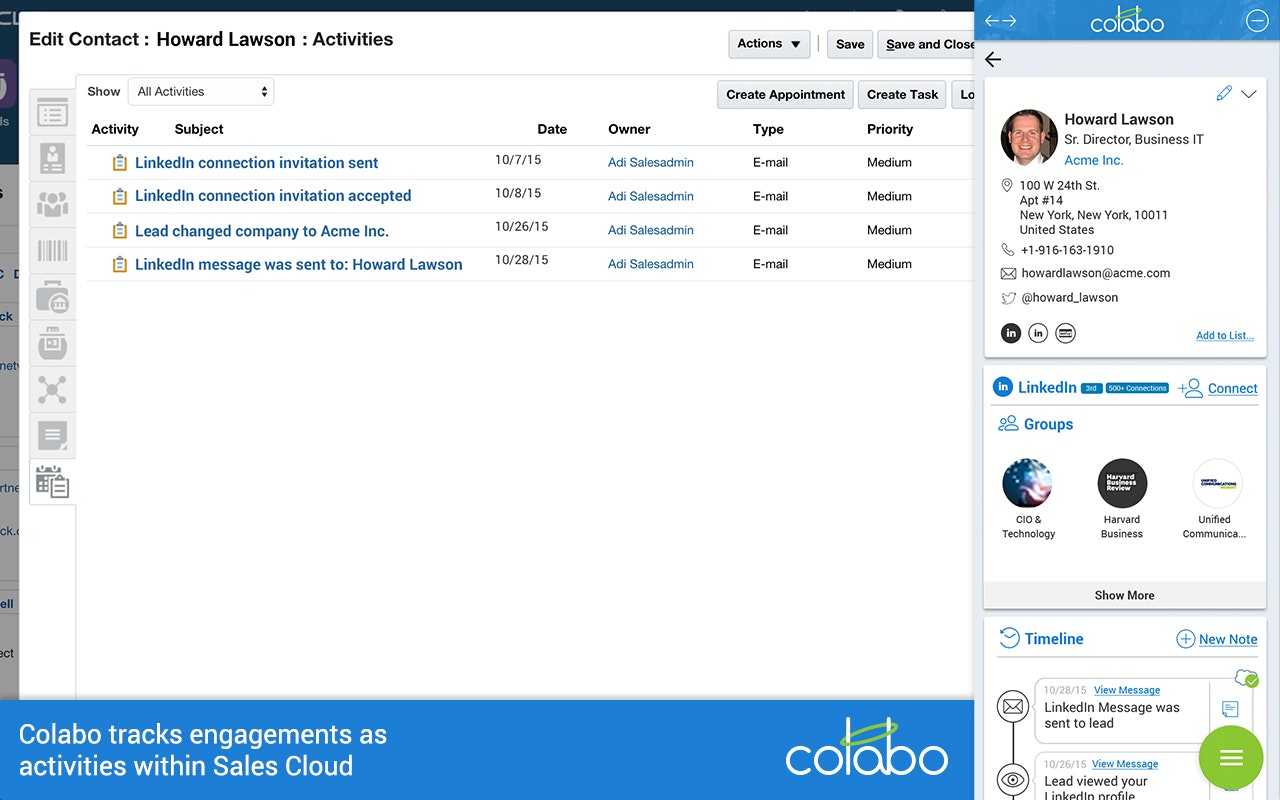Click the Colabo panel expand-width arrows icon
The width and height of the screenshot is (1280, 800).
tap(1000, 21)
